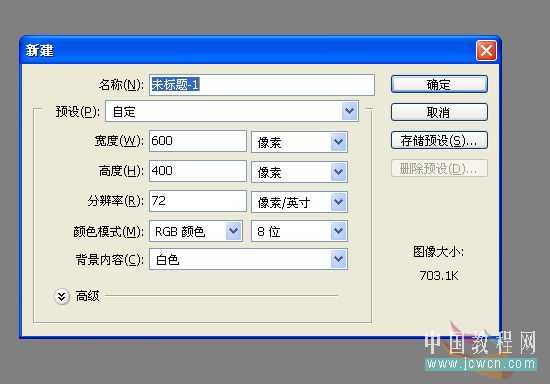The height and width of the screenshot is (384, 550).
Task: Open the RGB 颜色 mode dropdown
Action: pos(196,231)
